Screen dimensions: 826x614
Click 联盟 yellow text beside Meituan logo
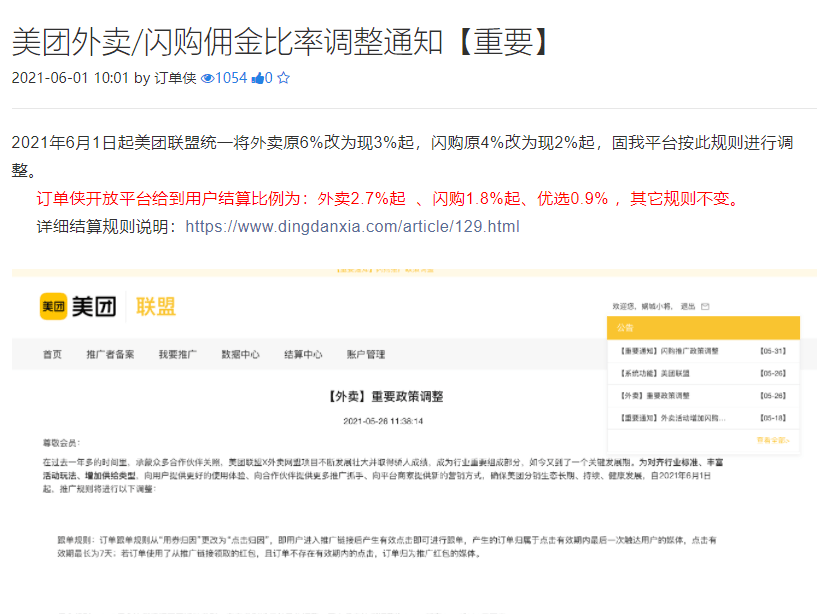(x=156, y=306)
